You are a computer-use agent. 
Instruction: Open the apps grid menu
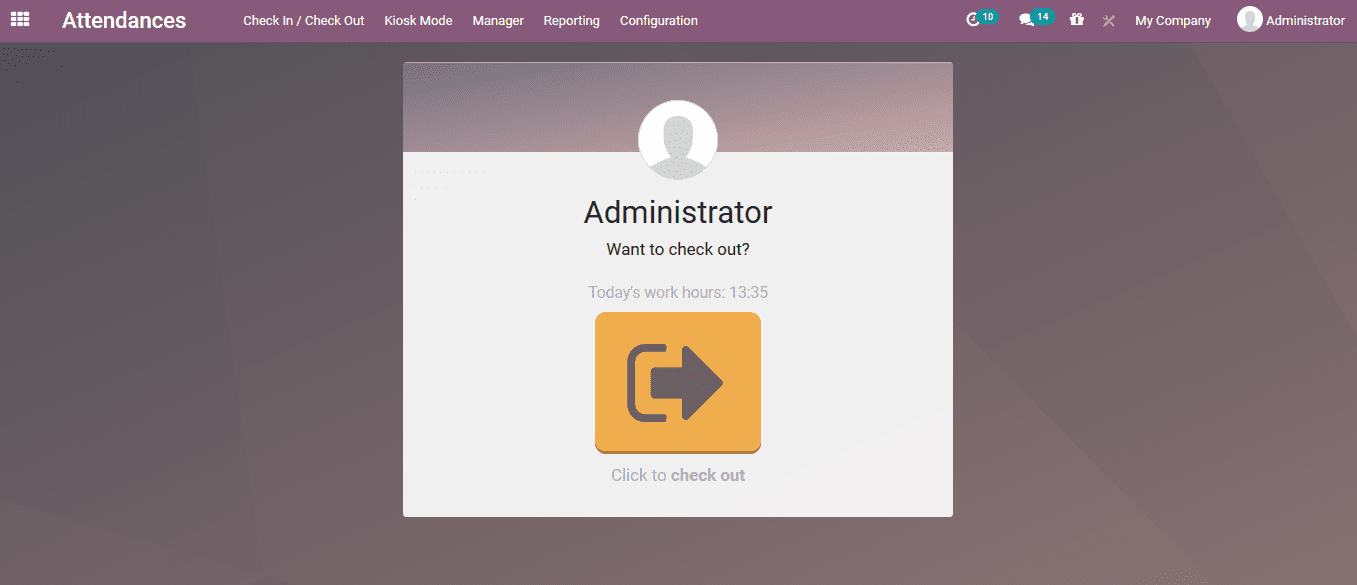20,20
